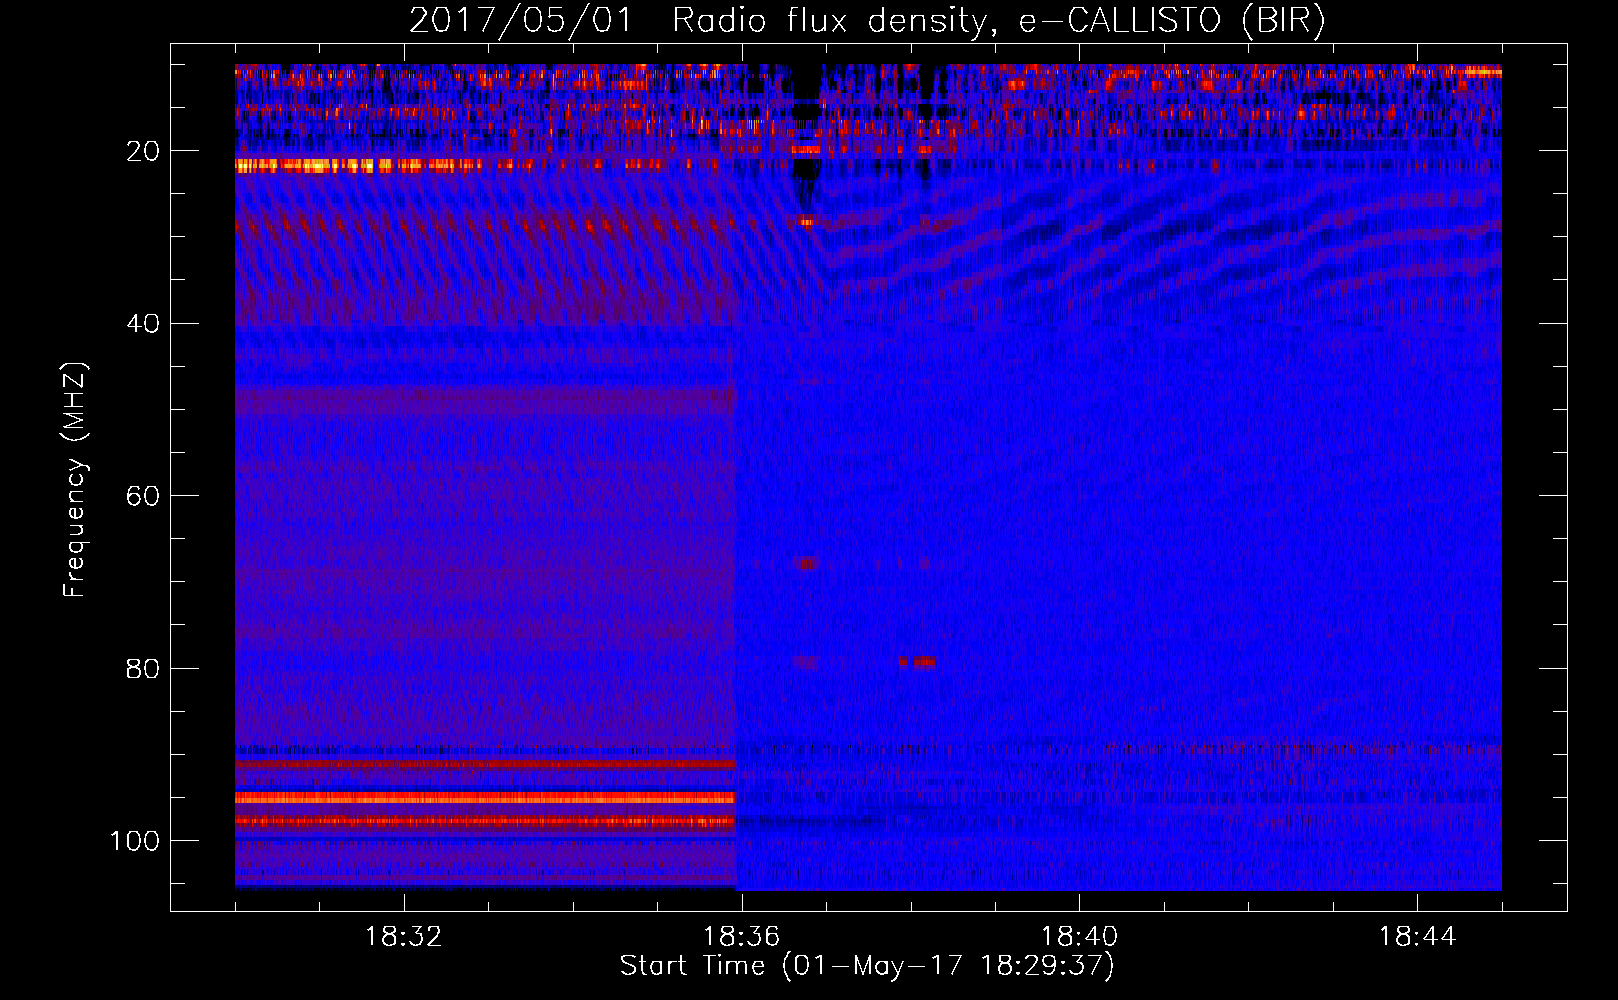Click the 'Start Time (01-May-17 18:29:37)' label
The height and width of the screenshot is (1000, 1618).
coord(867,966)
